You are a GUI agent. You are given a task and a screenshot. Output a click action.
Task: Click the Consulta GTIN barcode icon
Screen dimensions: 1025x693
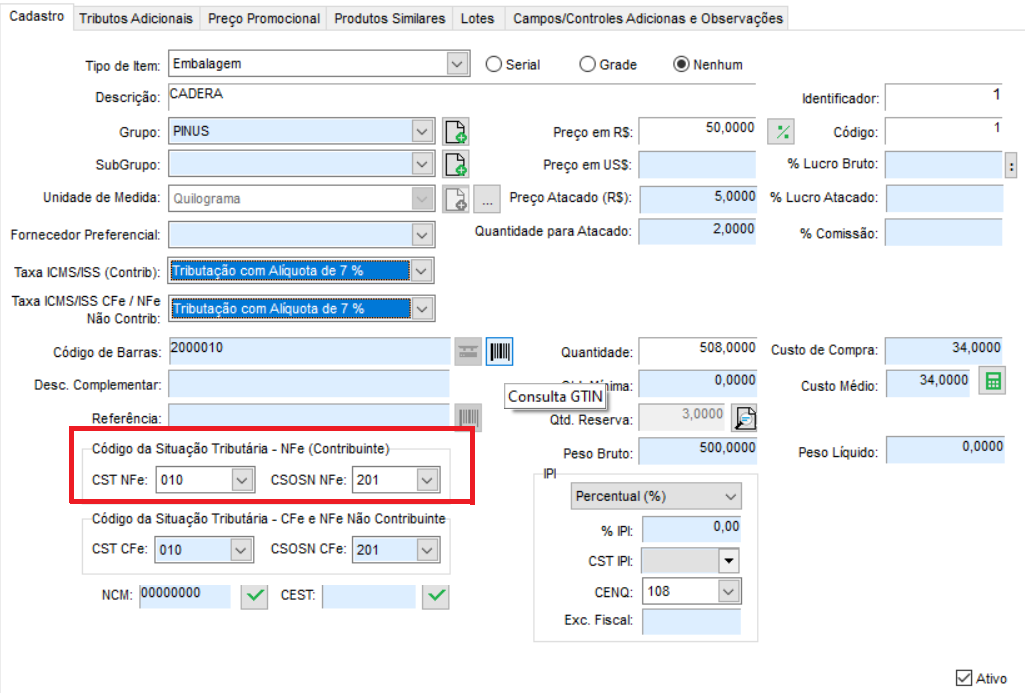[499, 352]
